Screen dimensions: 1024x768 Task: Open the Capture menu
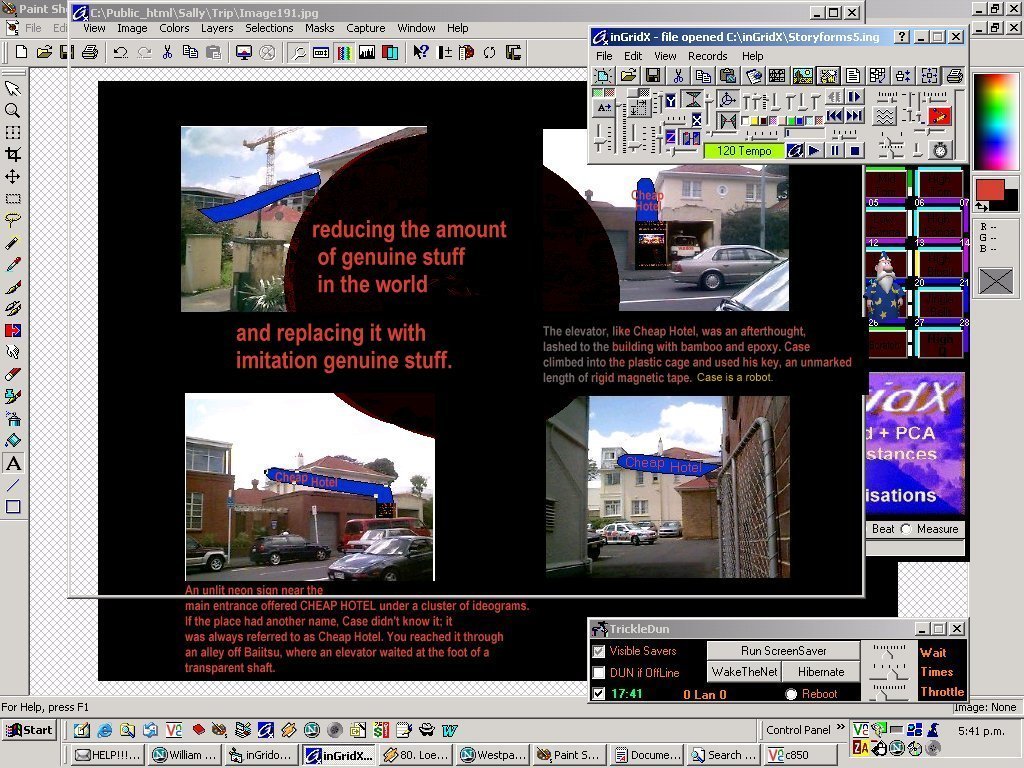[x=365, y=28]
